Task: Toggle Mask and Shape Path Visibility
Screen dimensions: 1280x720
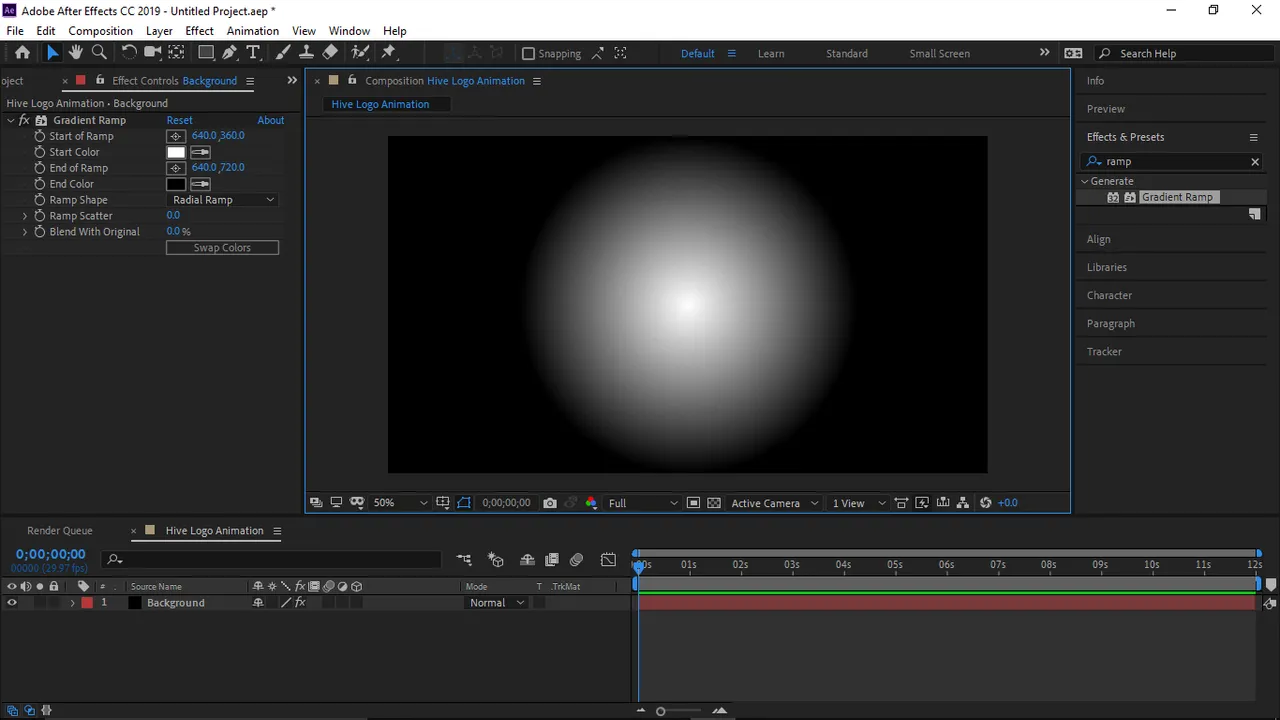Action: [464, 503]
